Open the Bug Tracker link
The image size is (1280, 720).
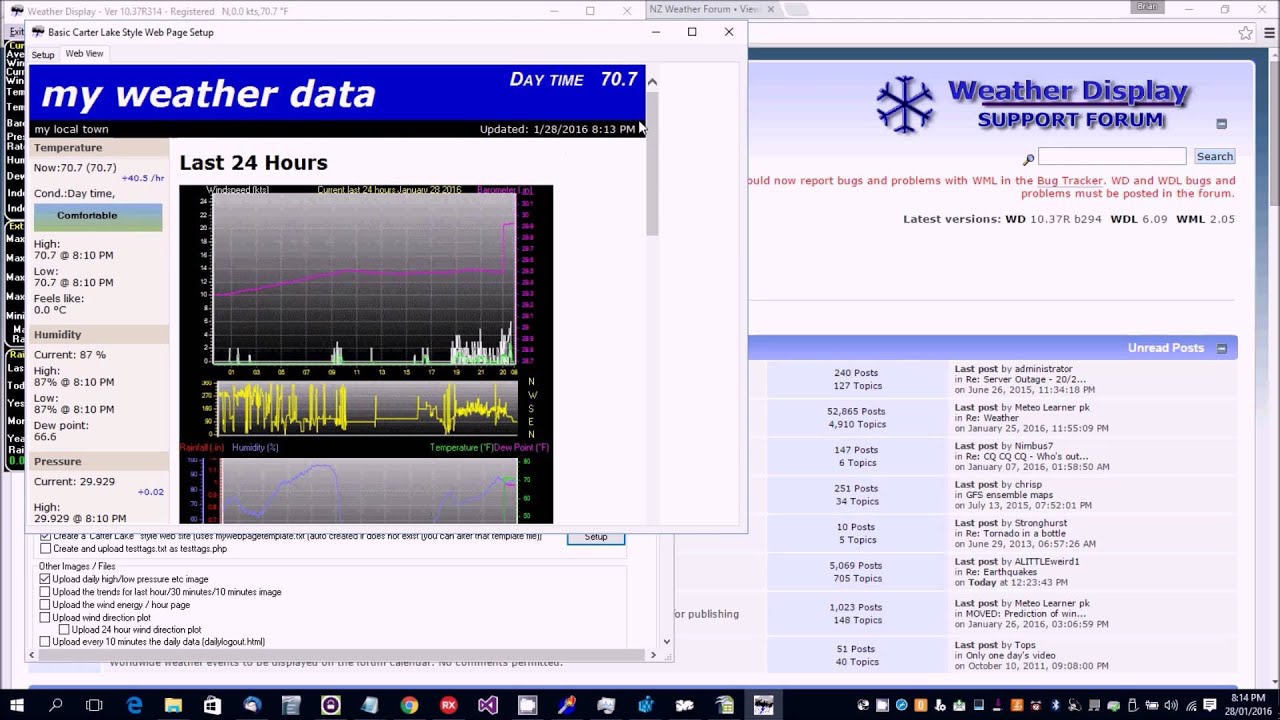pyautogui.click(x=1070, y=181)
